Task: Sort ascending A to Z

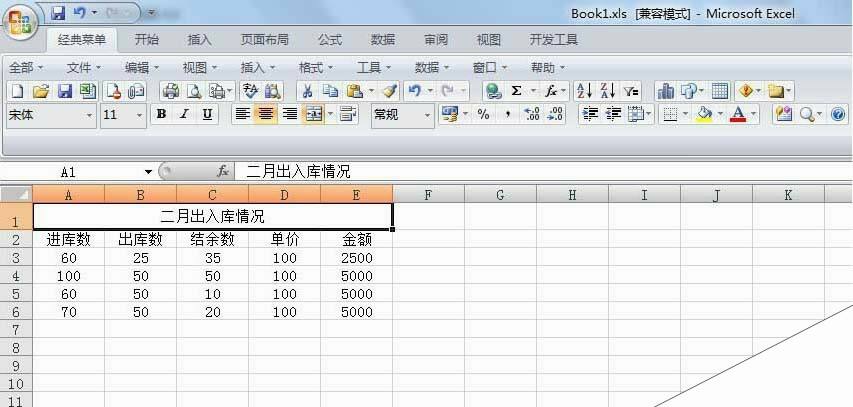Action: click(584, 91)
